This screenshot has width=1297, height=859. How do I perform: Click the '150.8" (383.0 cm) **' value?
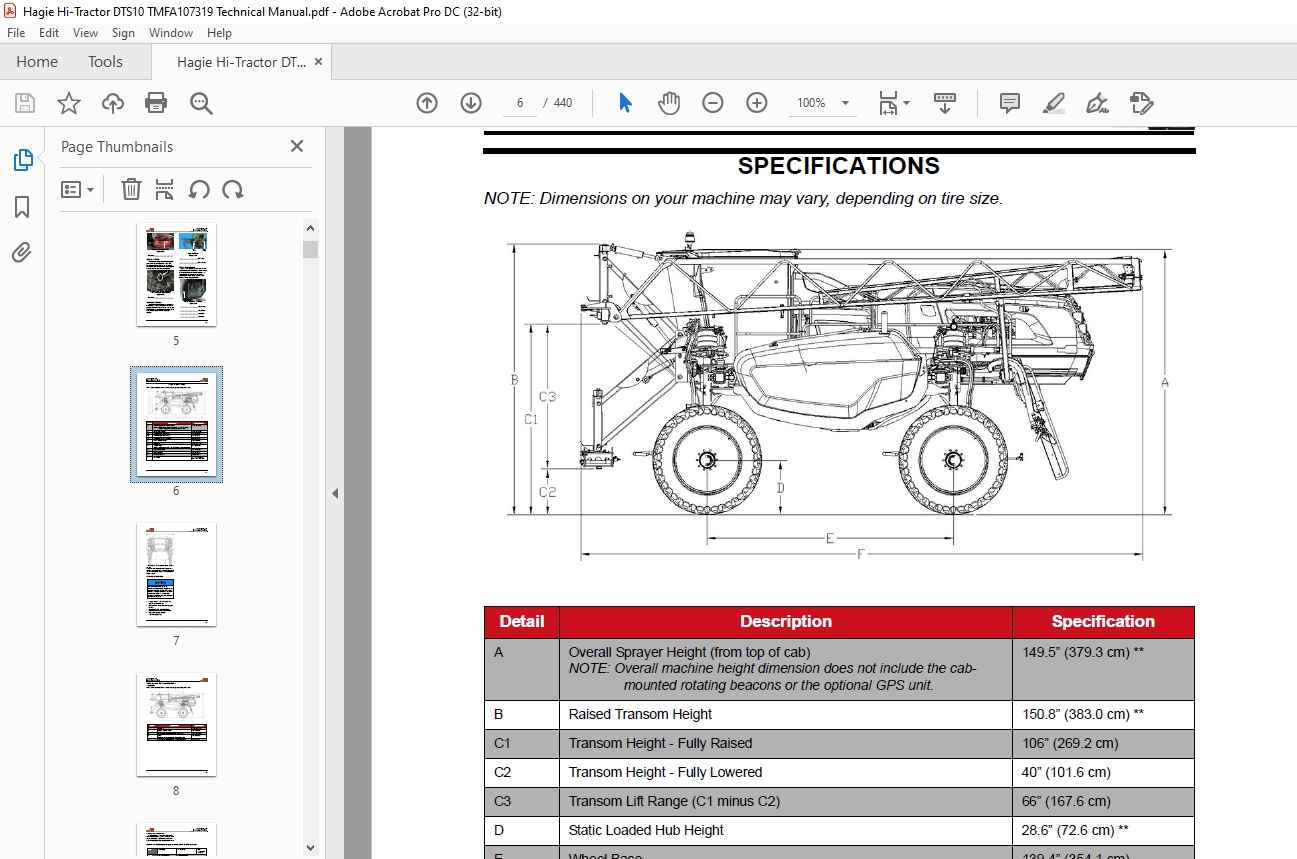(1083, 715)
